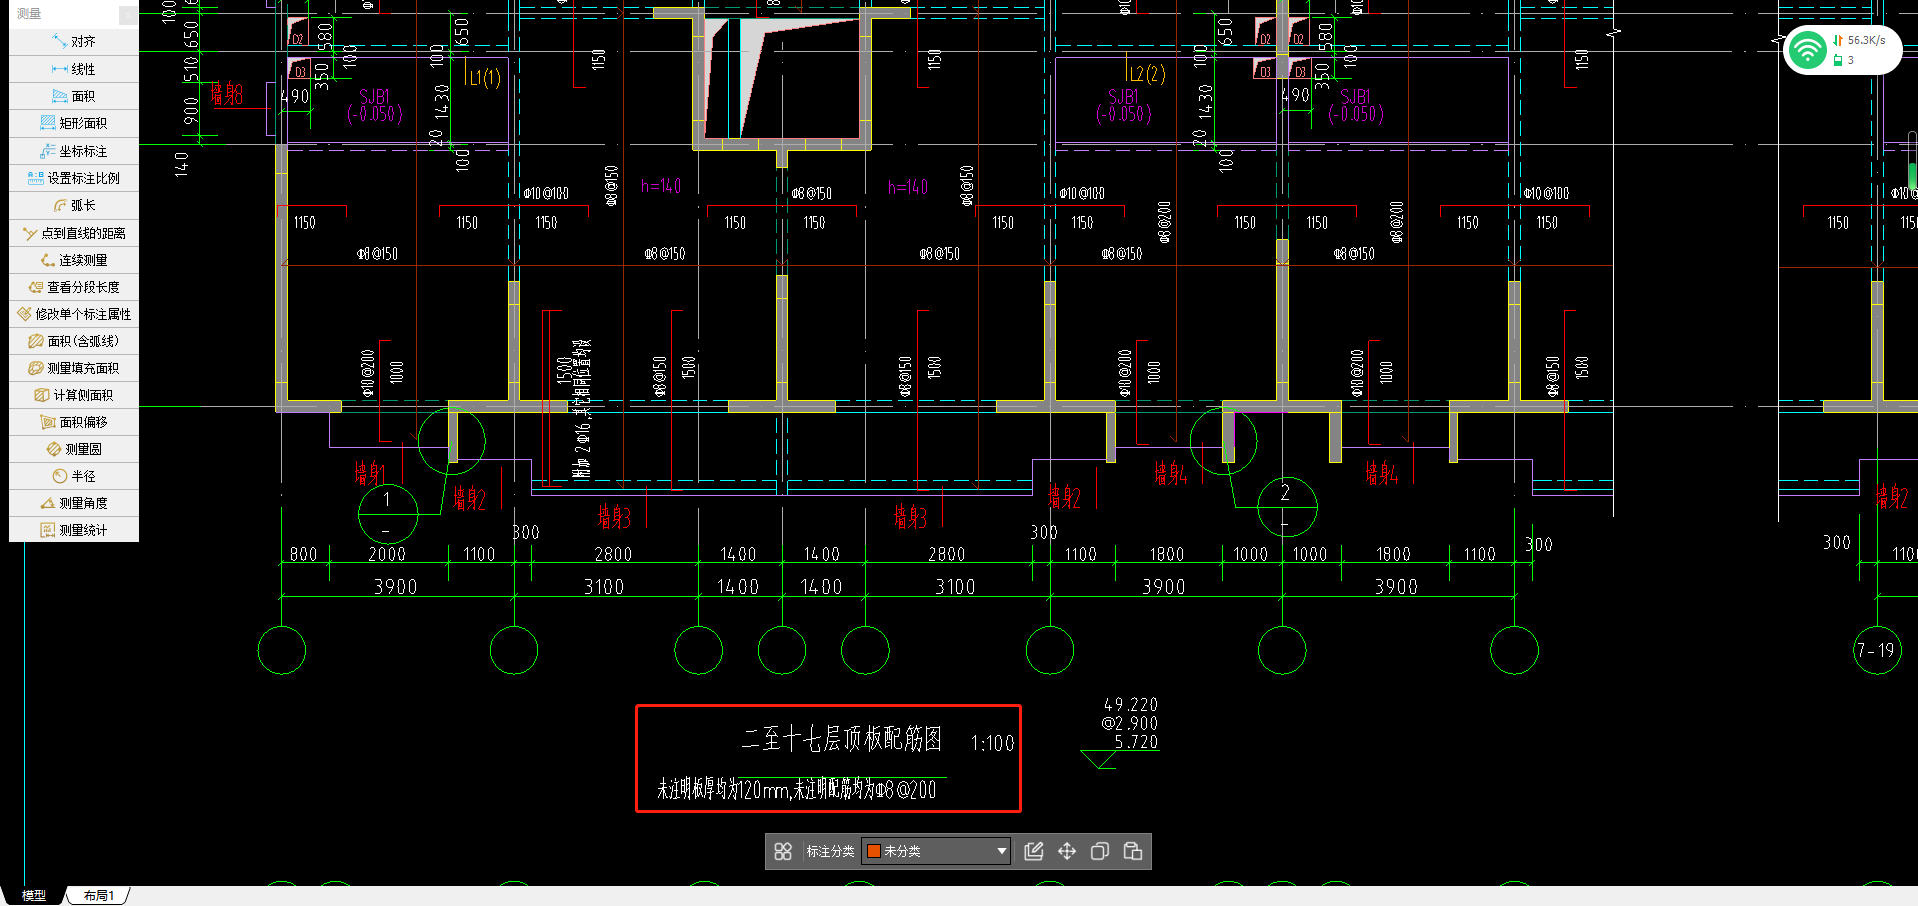Select the 矩形面积 rectangle area tool

click(x=74, y=123)
